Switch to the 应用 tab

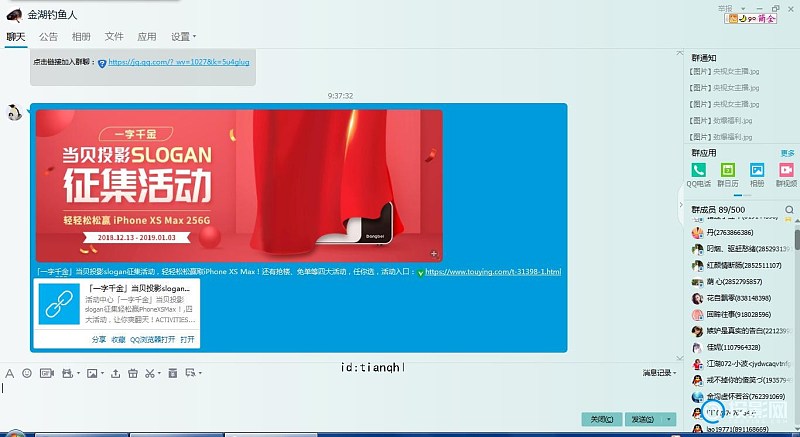(x=146, y=37)
